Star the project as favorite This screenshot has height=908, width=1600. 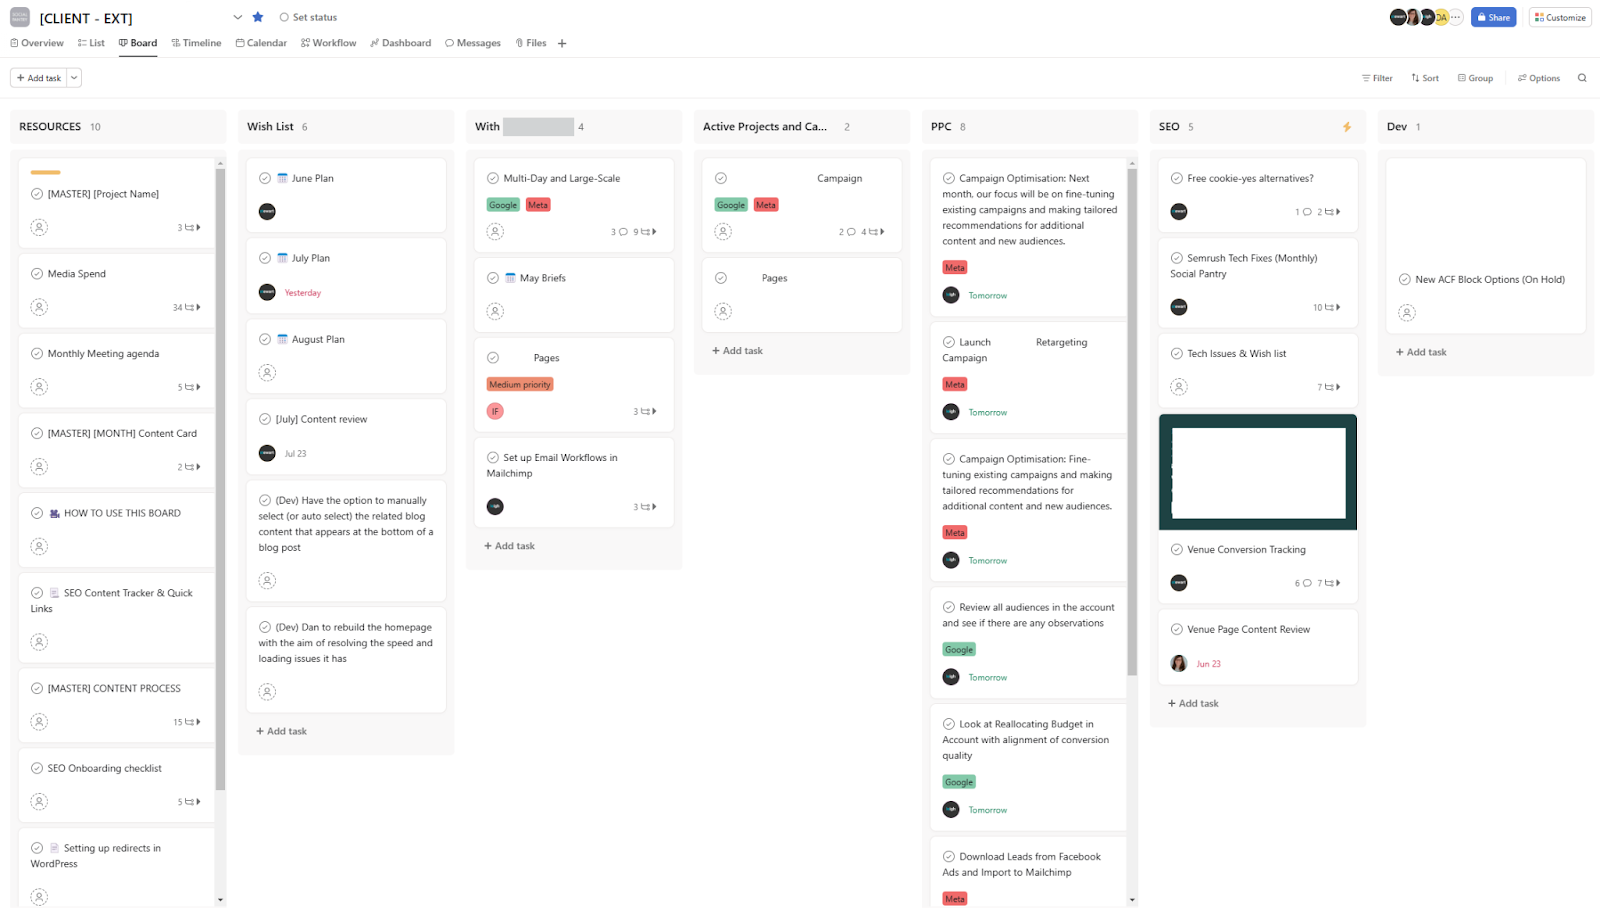[x=258, y=17]
